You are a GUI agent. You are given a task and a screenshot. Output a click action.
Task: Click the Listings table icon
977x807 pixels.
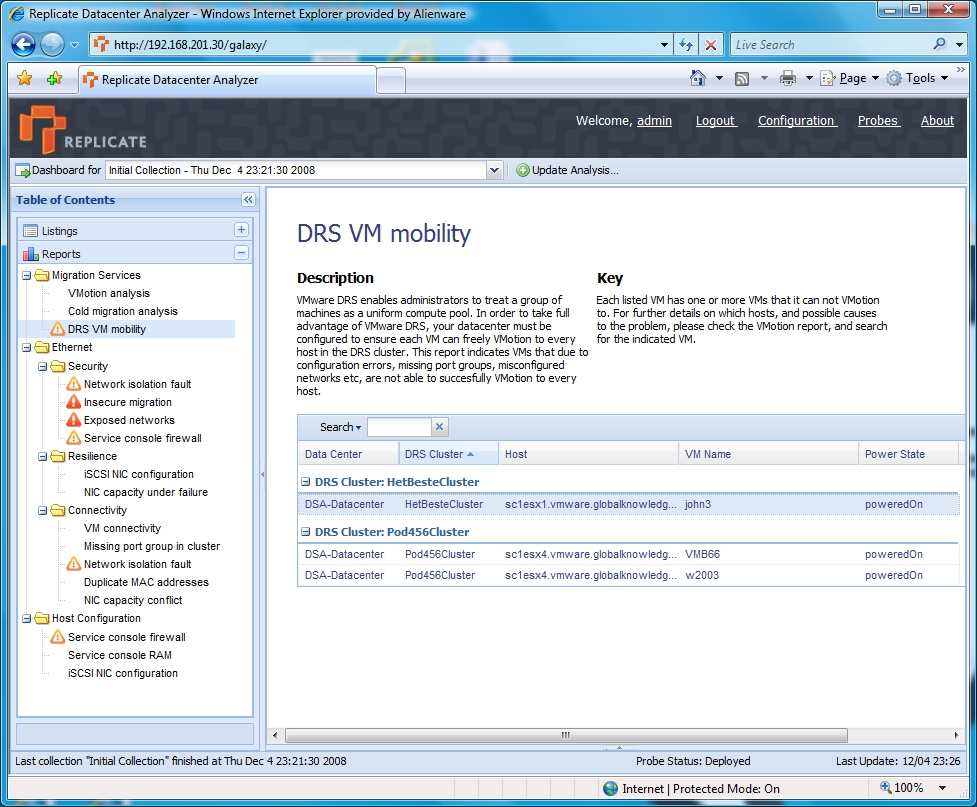click(x=31, y=231)
